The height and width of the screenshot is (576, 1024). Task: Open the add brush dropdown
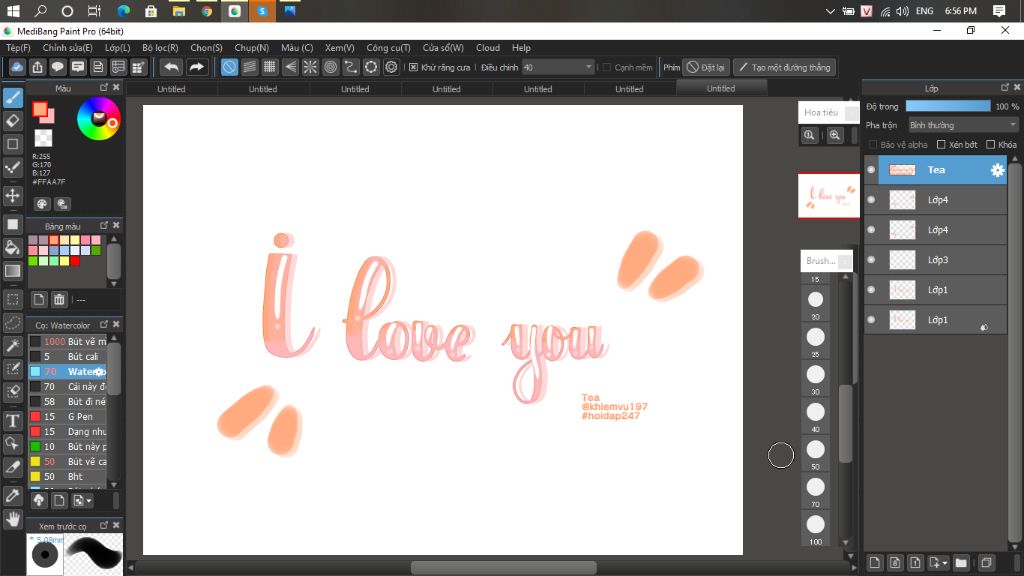pyautogui.click(x=83, y=500)
